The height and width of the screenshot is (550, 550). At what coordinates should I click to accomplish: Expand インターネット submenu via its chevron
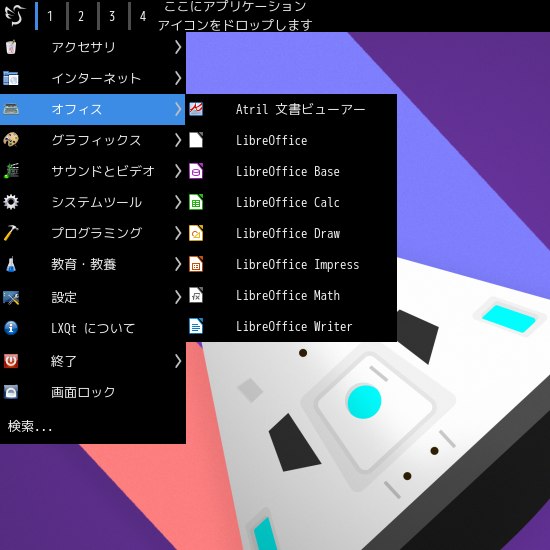click(178, 78)
